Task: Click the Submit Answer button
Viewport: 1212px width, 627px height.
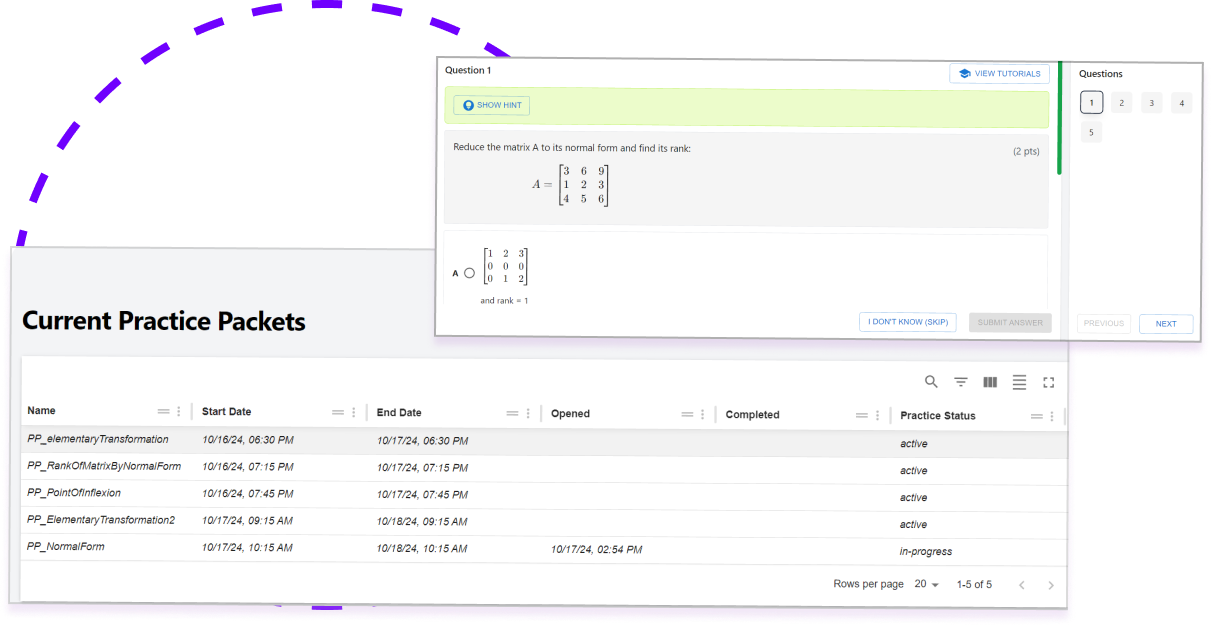Action: (1010, 322)
